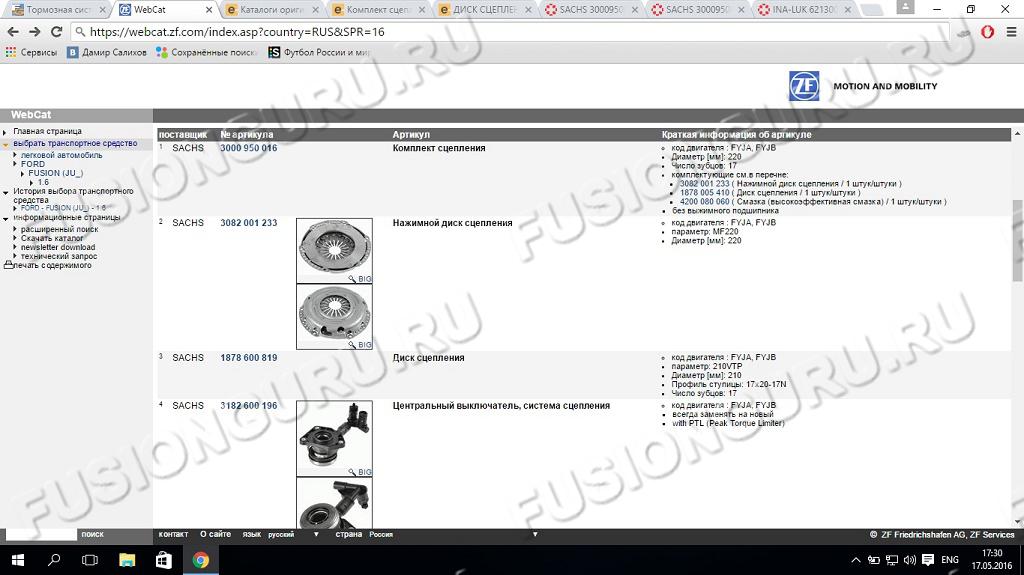Select FUSION (JU_) in vehicle tree
This screenshot has width=1024, height=575.
coord(56,173)
